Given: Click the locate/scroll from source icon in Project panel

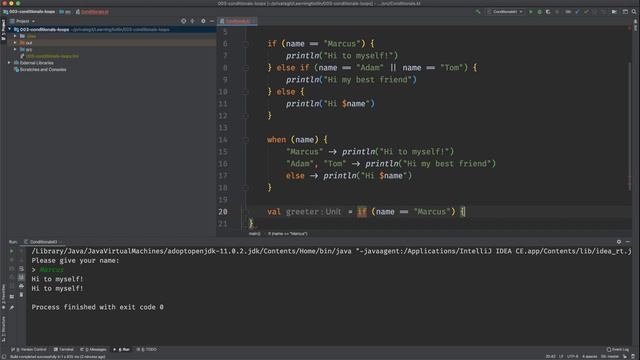Looking at the screenshot, I should [183, 21].
